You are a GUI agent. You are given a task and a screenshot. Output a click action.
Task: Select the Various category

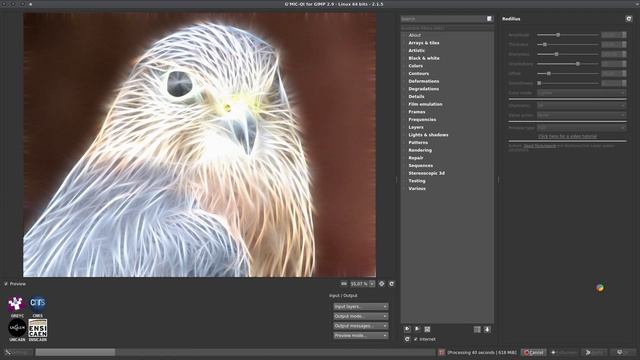[417, 189]
